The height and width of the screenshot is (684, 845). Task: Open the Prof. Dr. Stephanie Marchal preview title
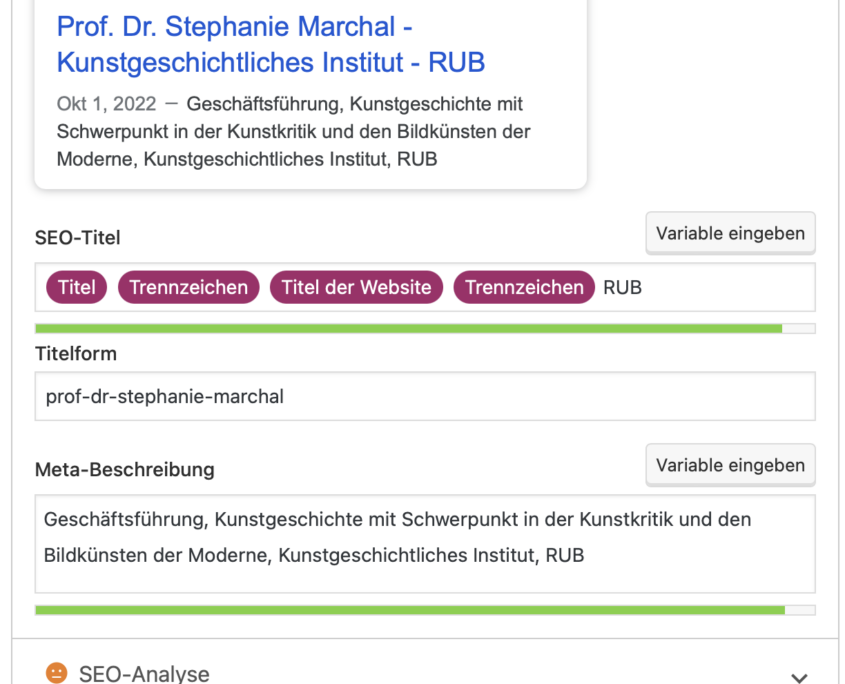coord(271,44)
